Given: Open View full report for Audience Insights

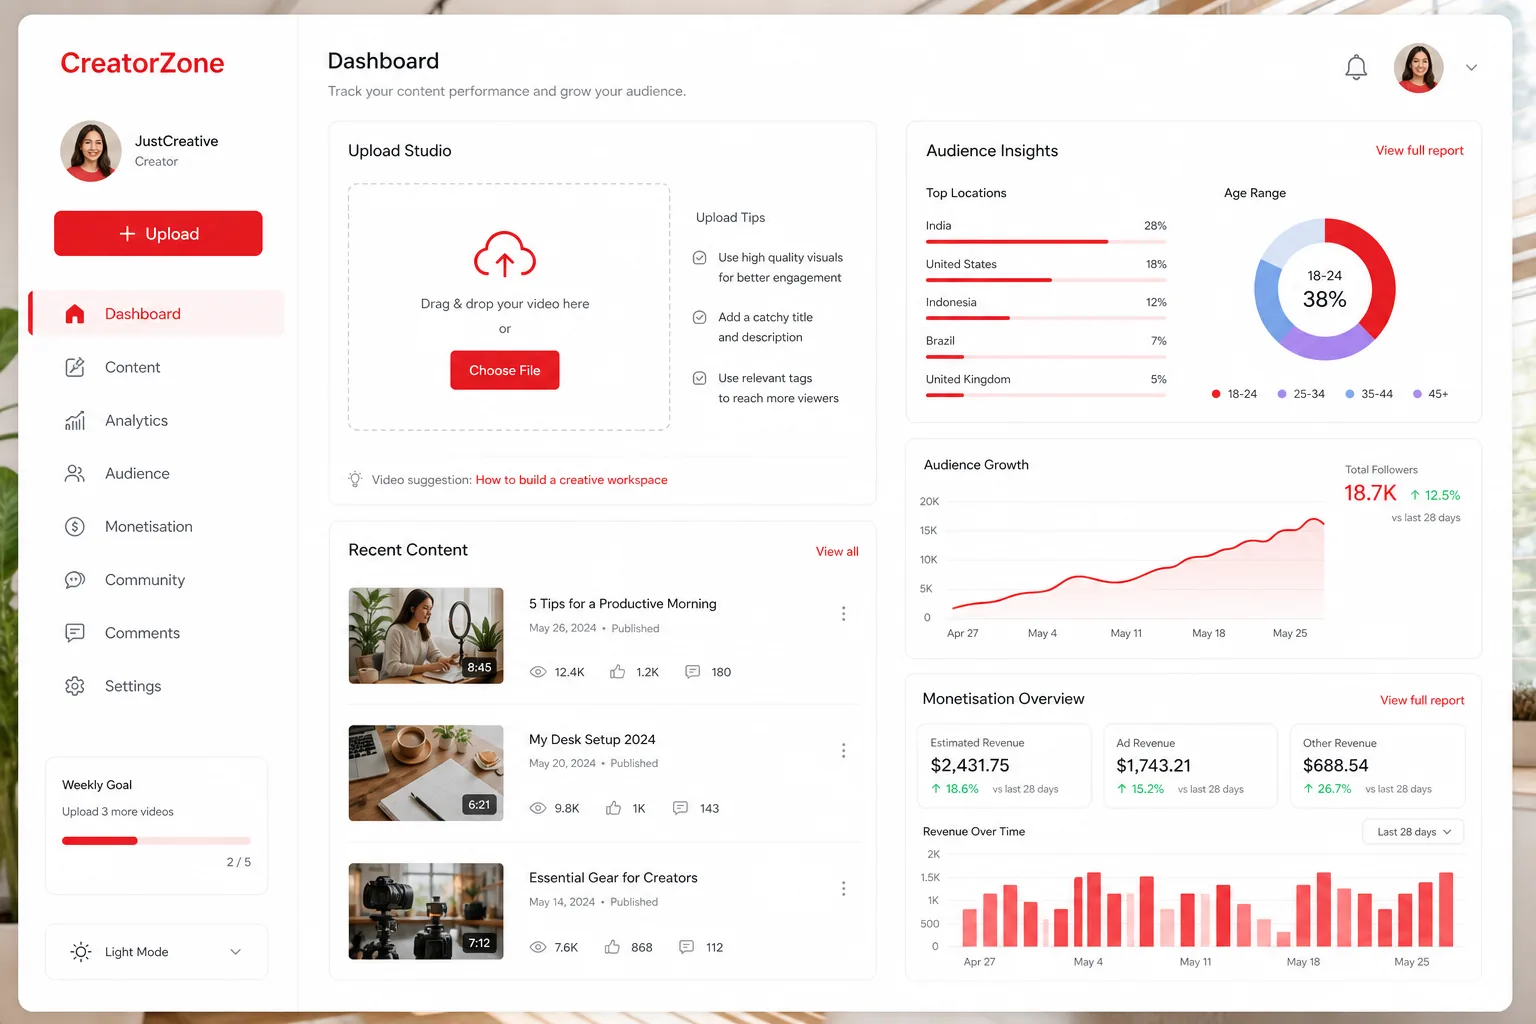Looking at the screenshot, I should (1419, 151).
